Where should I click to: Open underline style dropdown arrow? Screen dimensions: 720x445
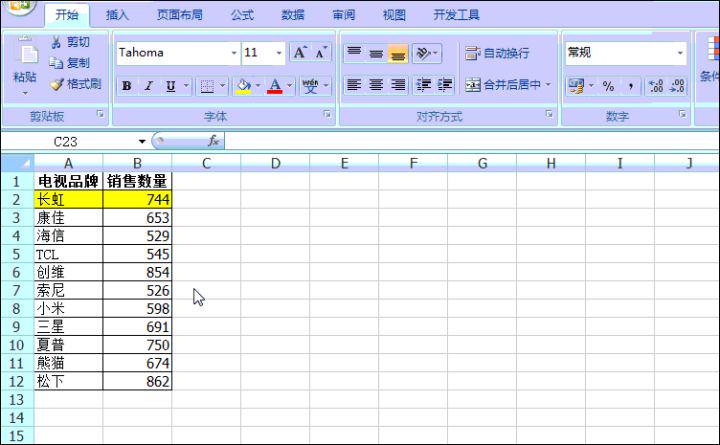point(186,85)
